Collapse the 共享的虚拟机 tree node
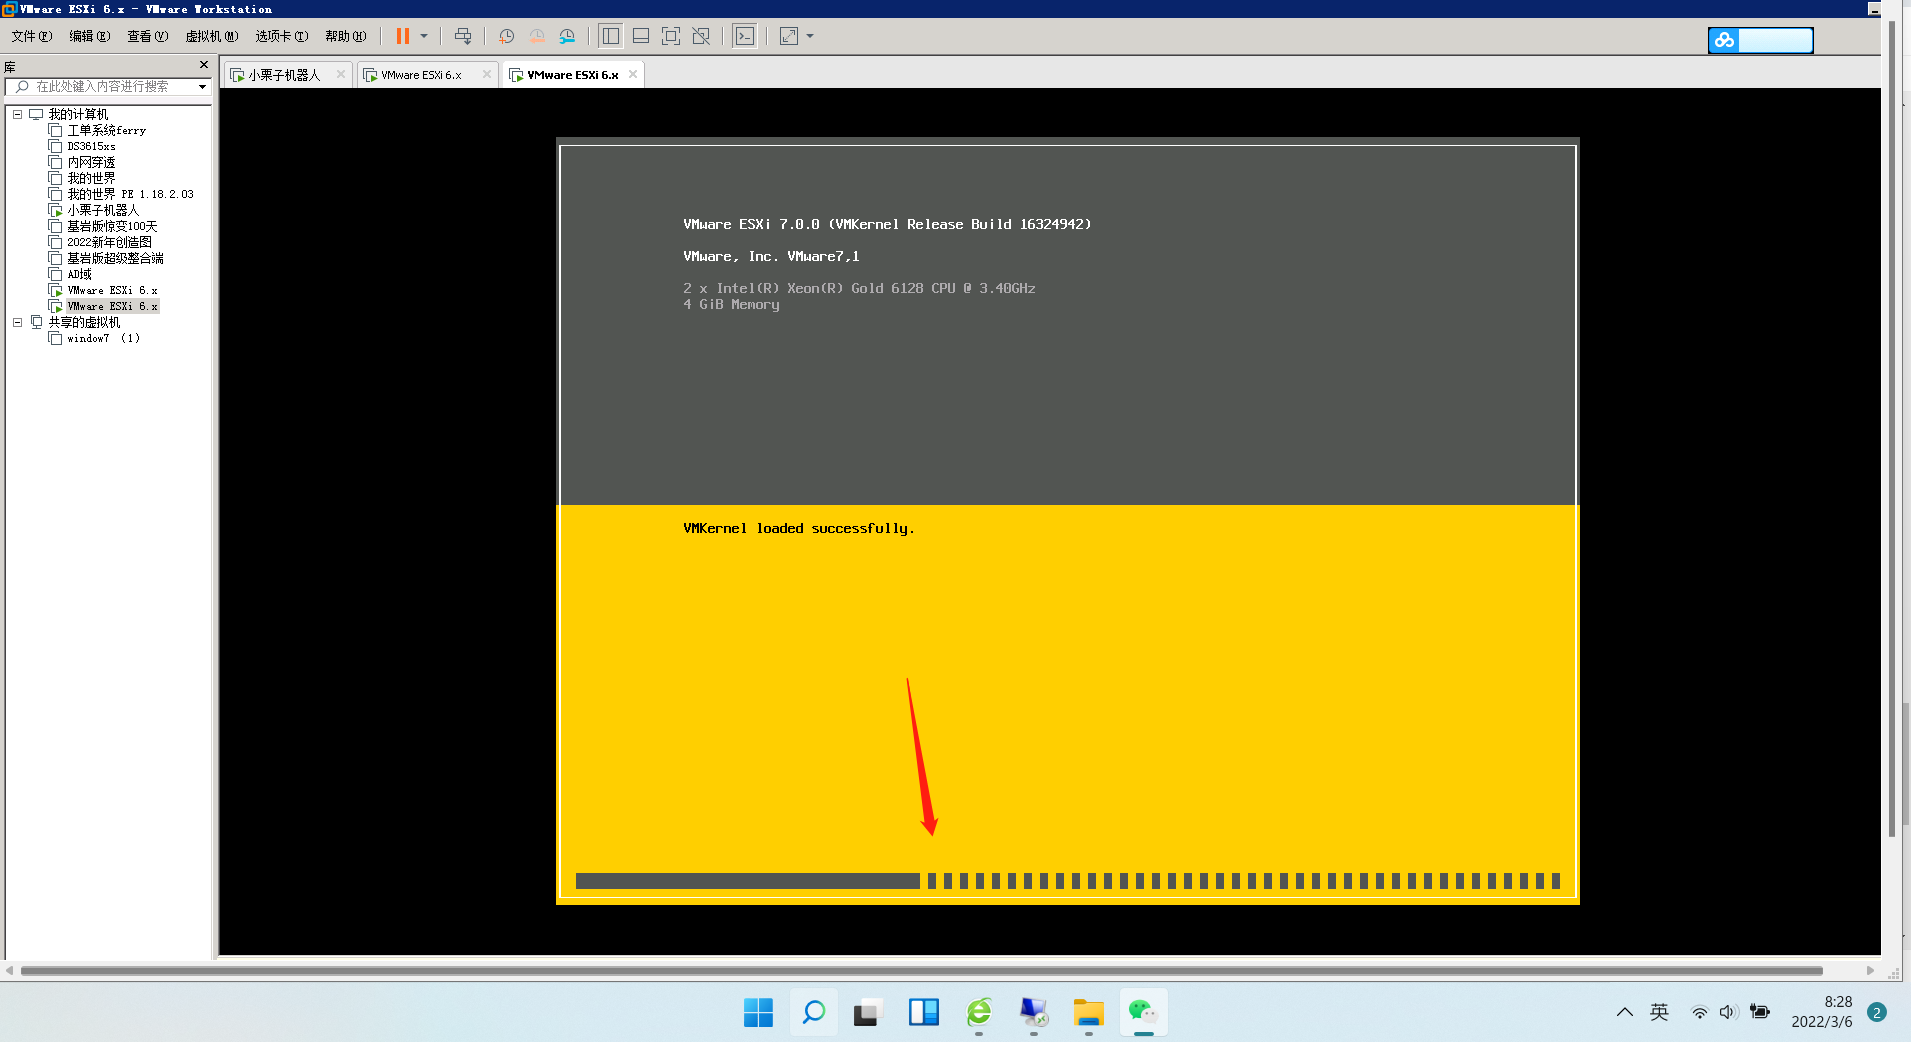This screenshot has height=1042, width=1911. tap(17, 322)
